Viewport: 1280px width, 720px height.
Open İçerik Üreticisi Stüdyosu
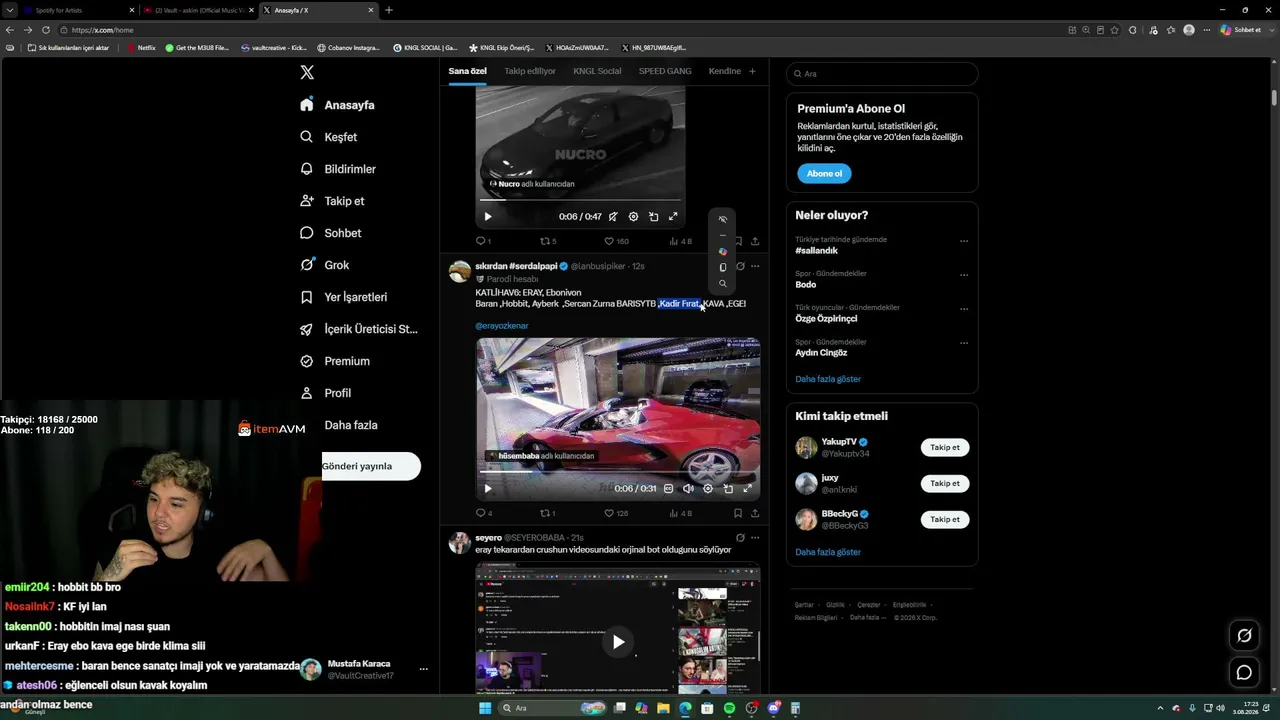click(x=359, y=329)
